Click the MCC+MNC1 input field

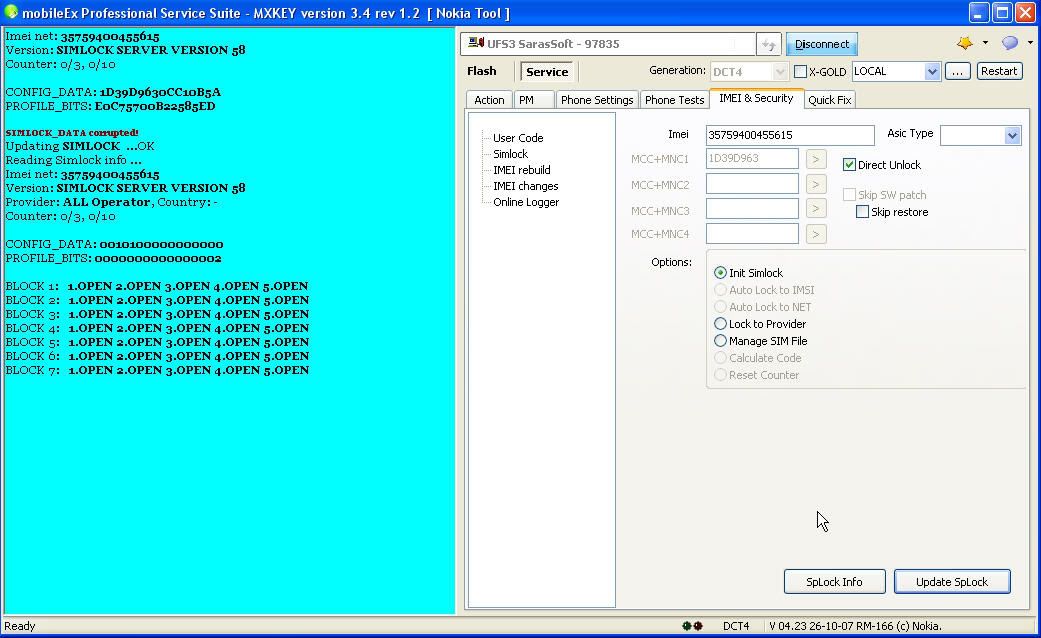752,159
